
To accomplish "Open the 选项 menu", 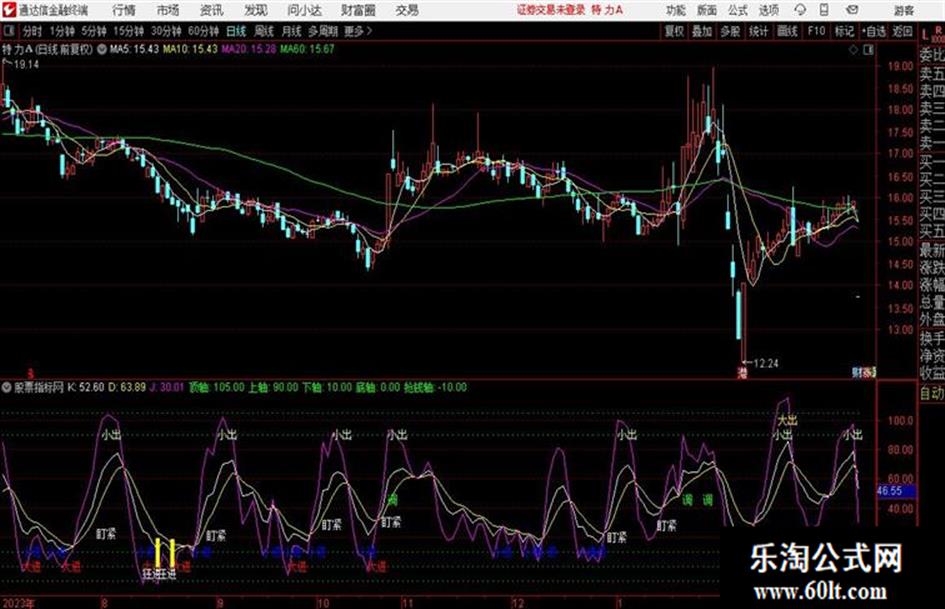I will pos(768,10).
